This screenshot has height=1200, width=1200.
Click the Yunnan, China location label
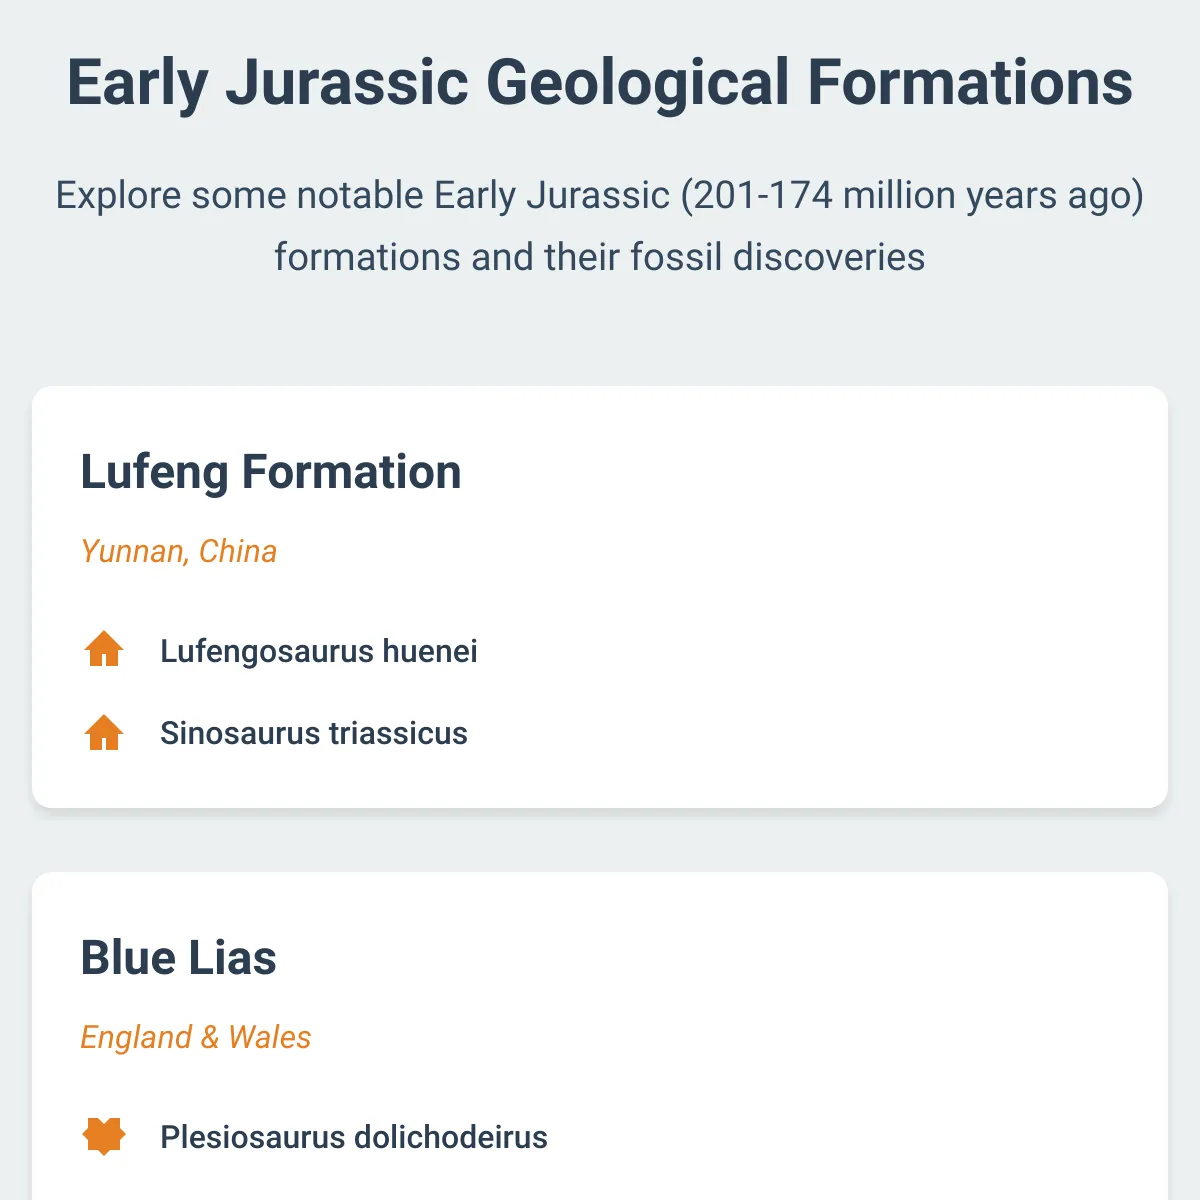(x=179, y=551)
